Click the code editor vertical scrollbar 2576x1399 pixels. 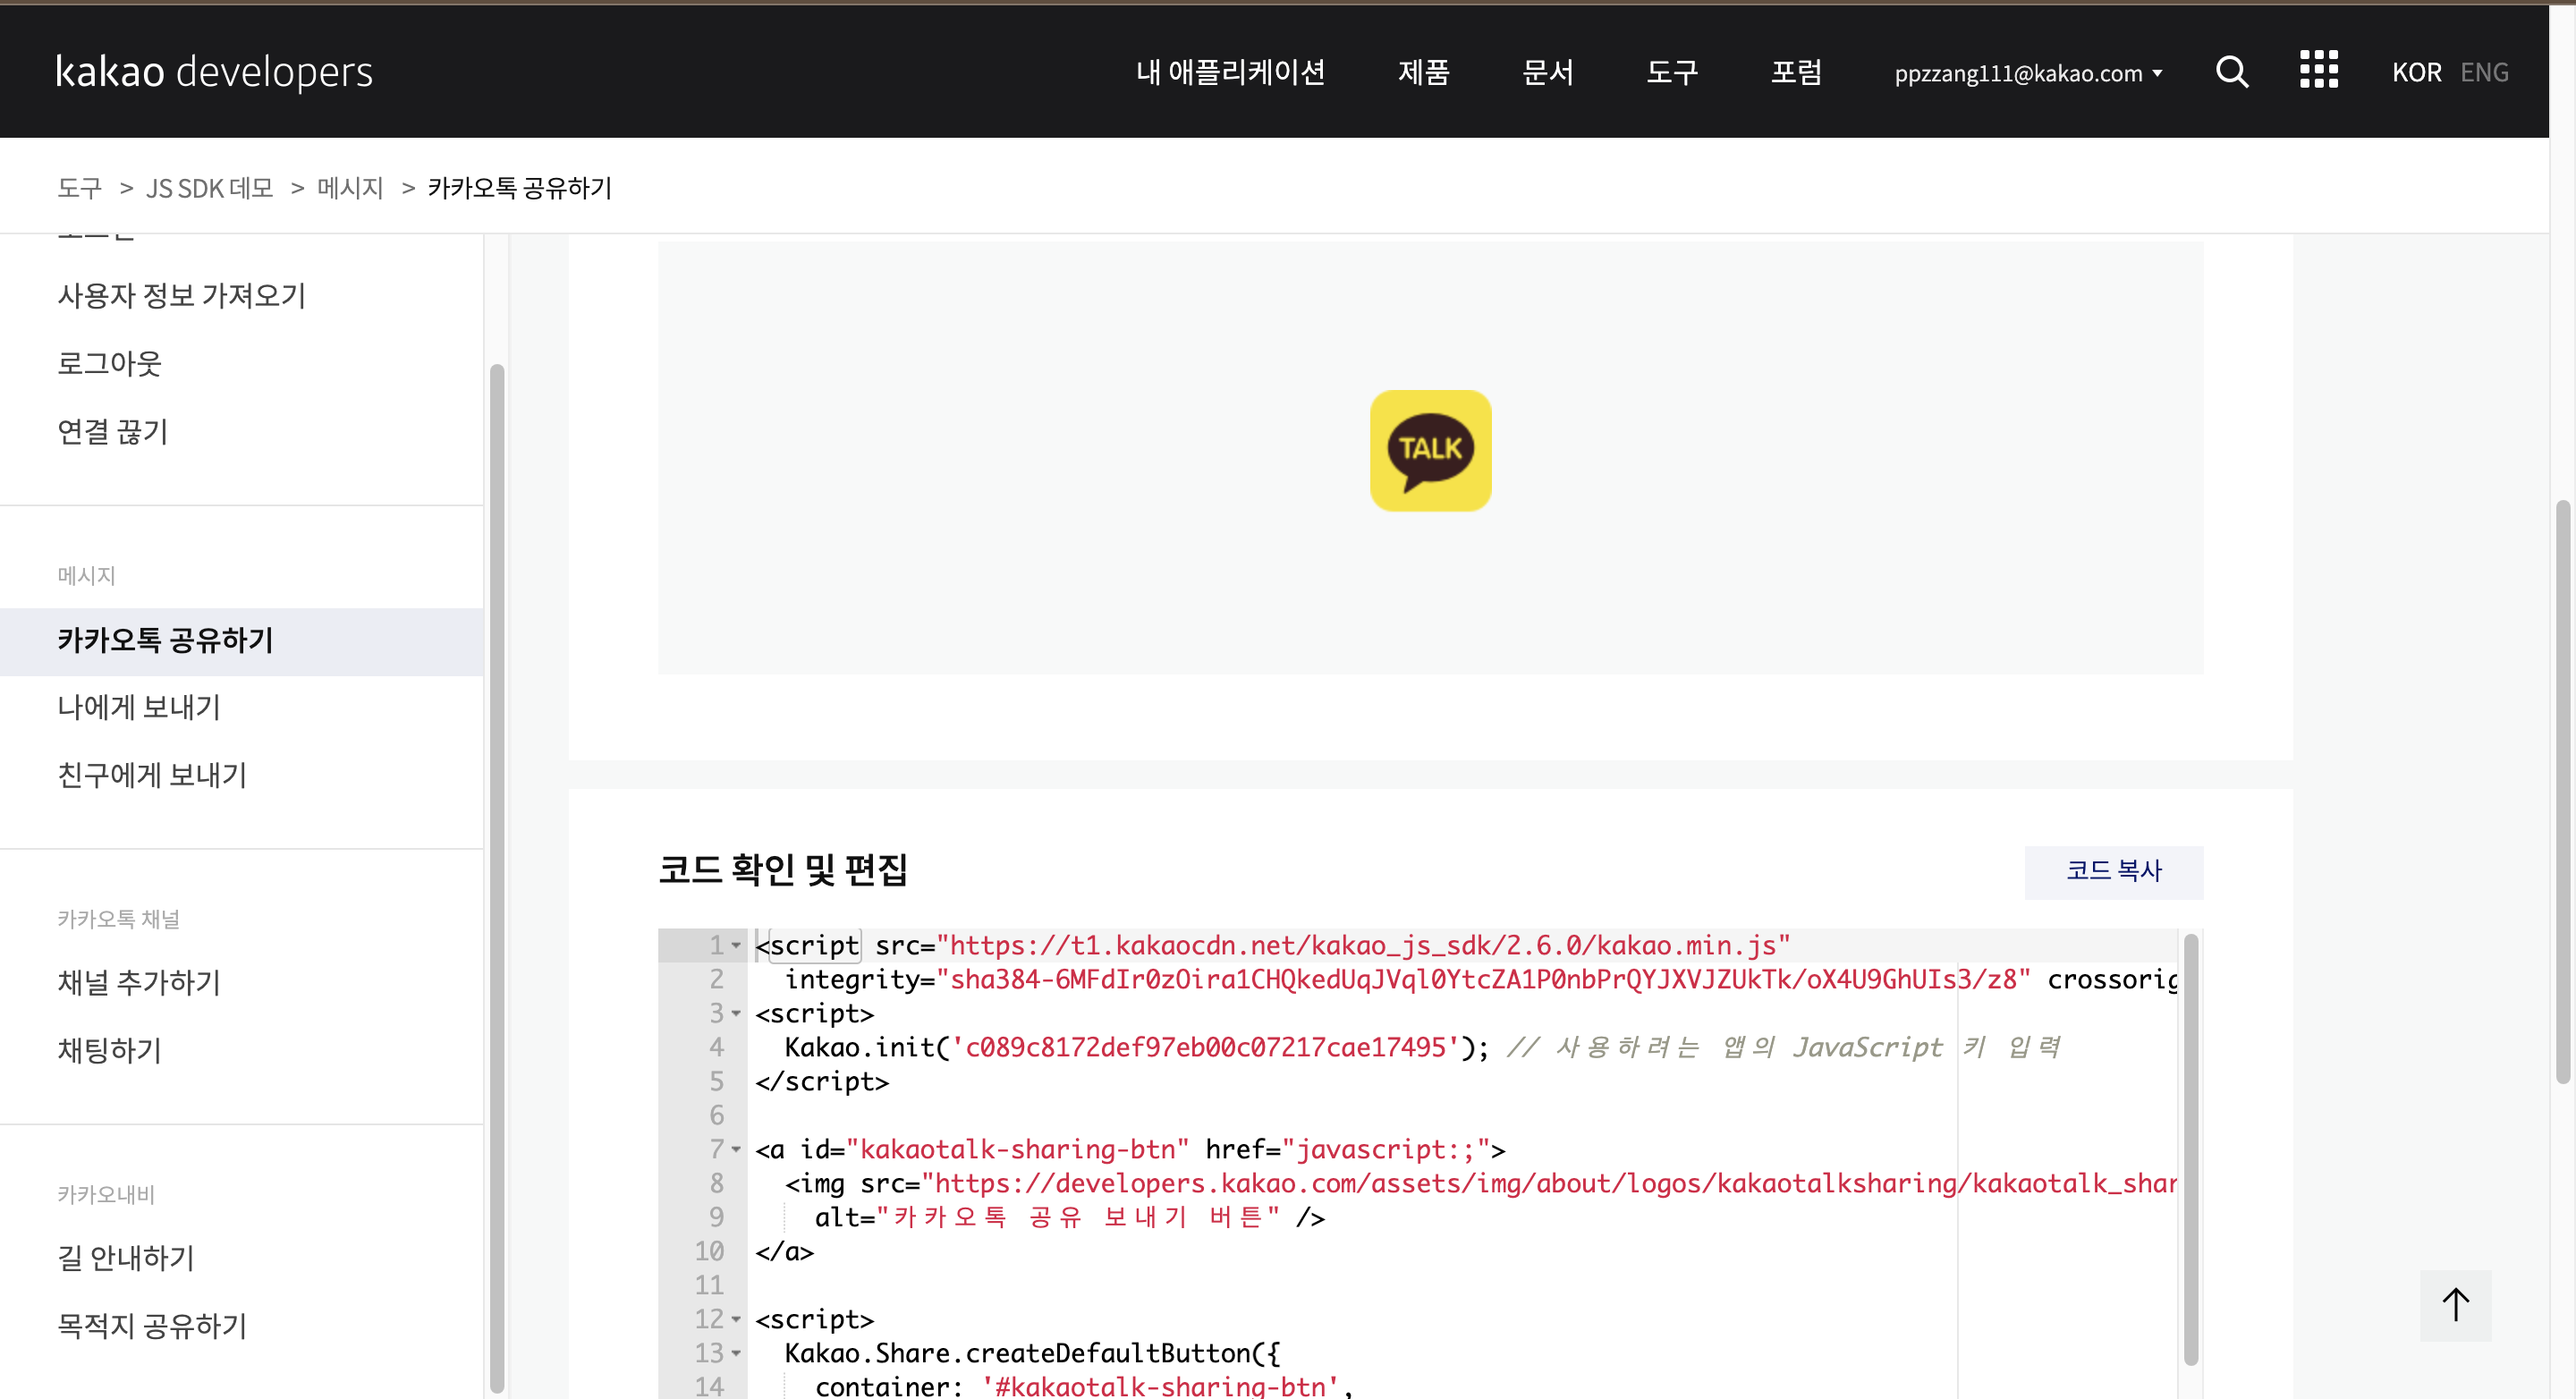pos(2190,1150)
